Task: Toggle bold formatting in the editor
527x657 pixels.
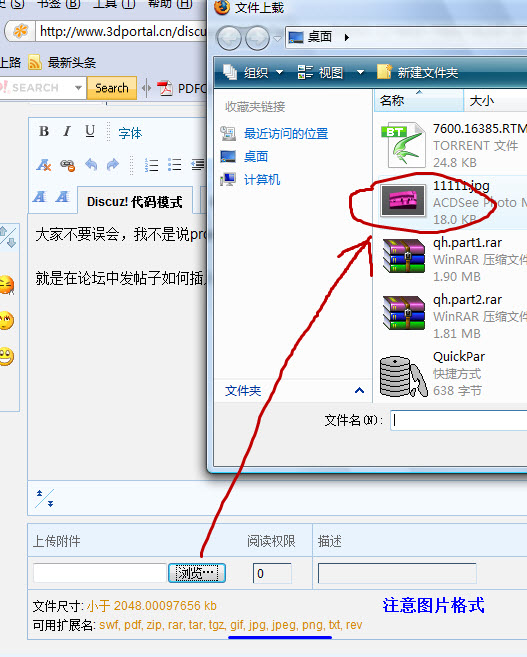Action: coord(44,132)
